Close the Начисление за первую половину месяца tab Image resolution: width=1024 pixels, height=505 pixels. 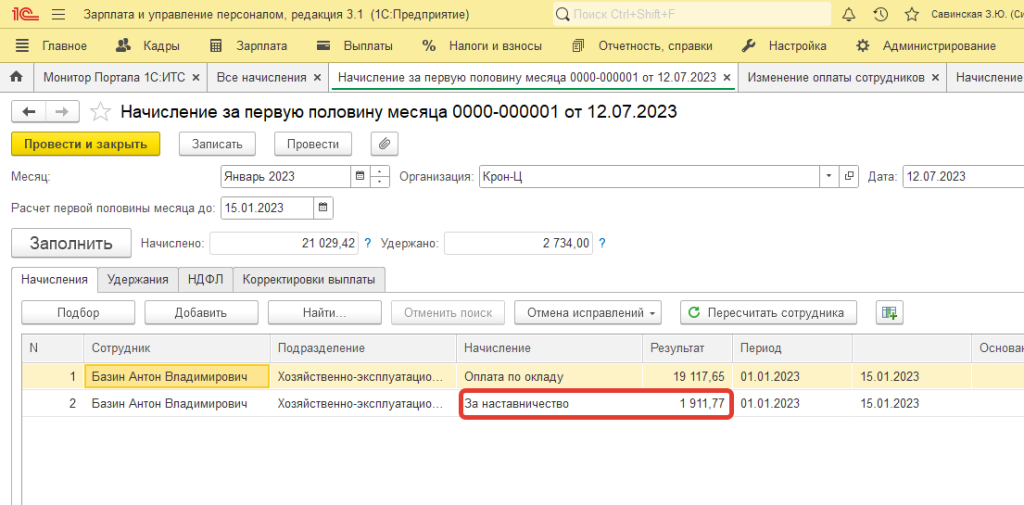[x=726, y=77]
